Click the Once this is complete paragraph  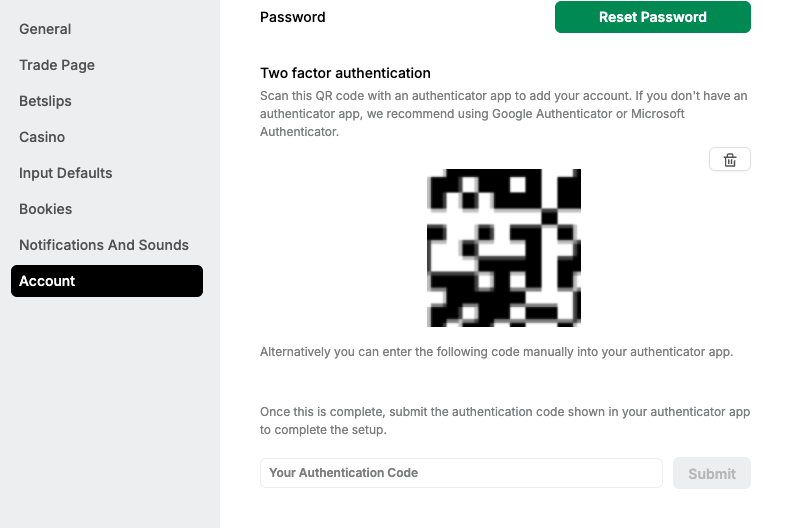coord(505,421)
